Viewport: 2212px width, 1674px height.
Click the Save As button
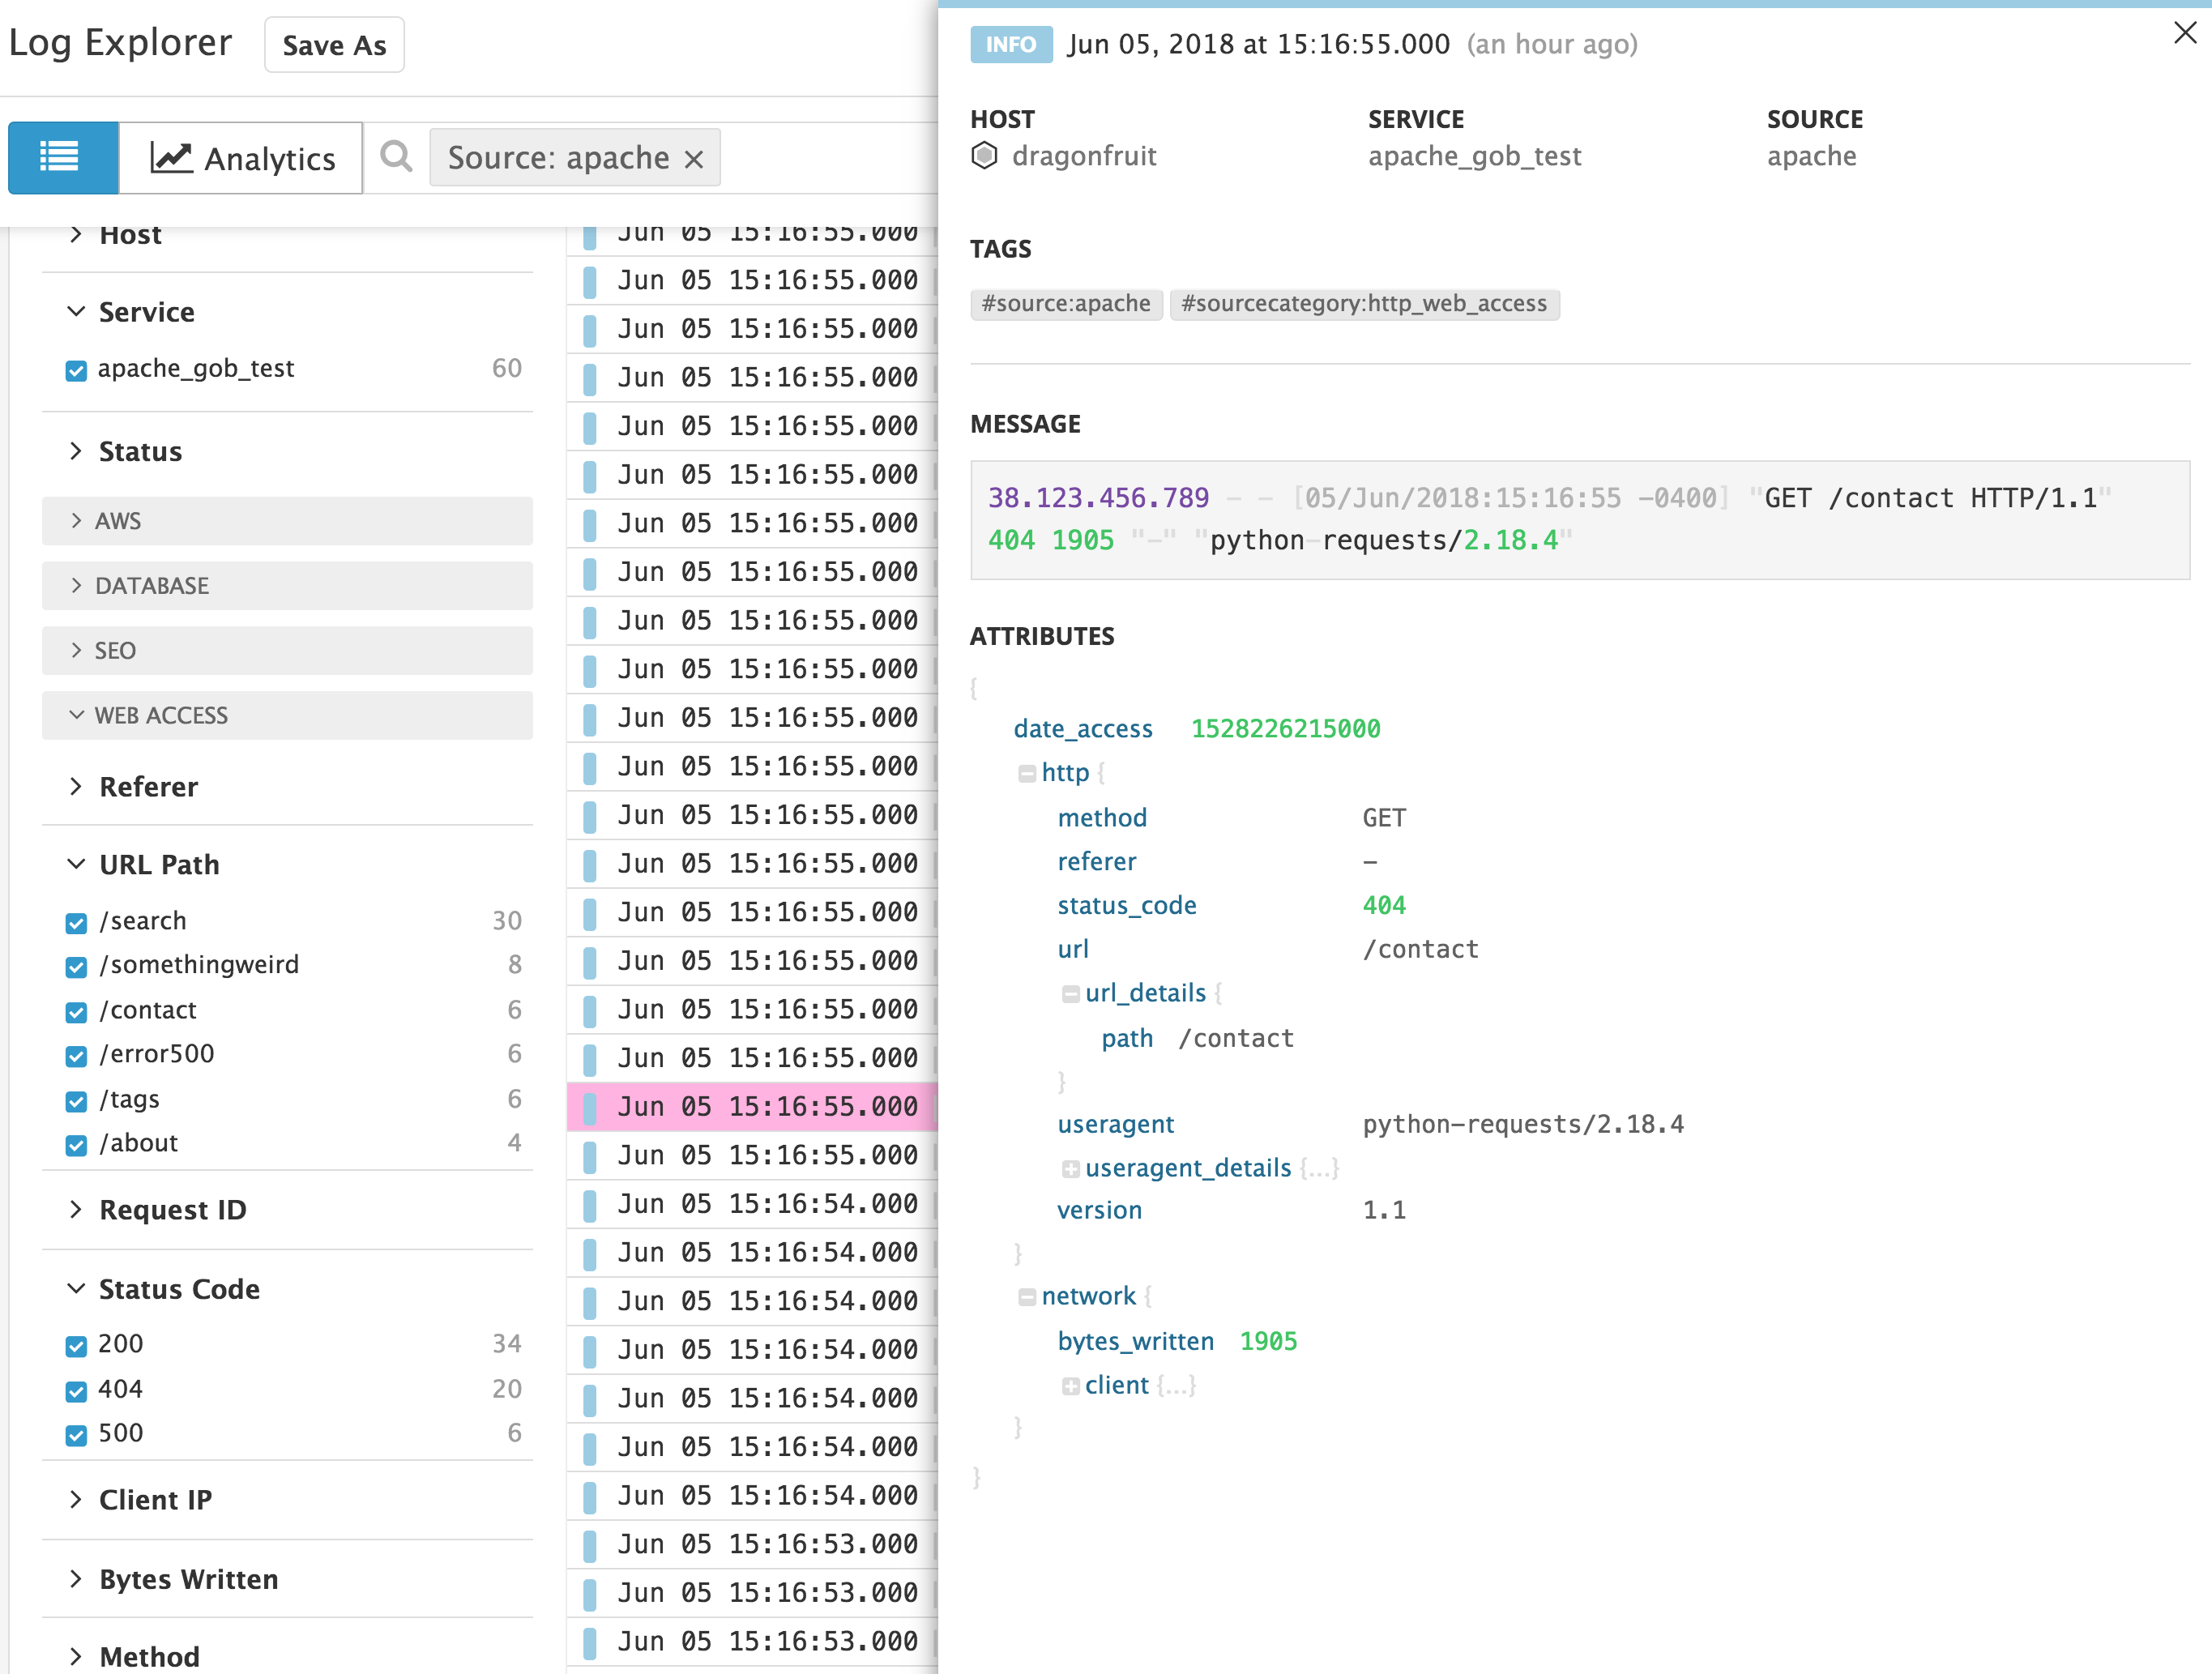(333, 44)
